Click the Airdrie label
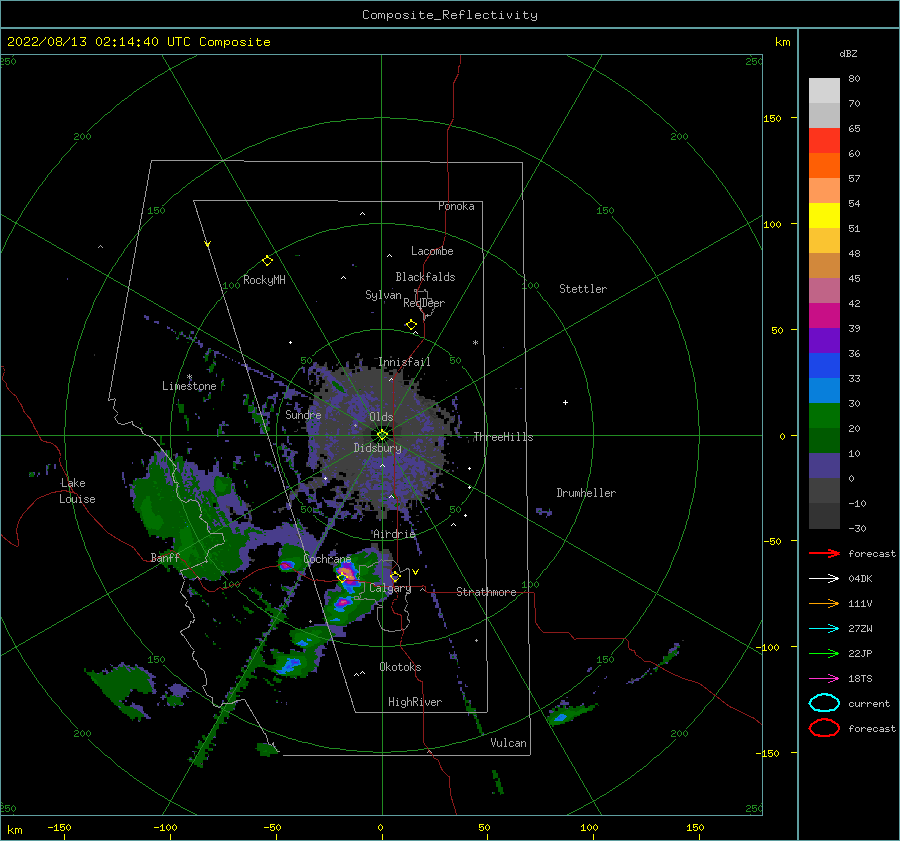The image size is (900, 841). [x=394, y=534]
